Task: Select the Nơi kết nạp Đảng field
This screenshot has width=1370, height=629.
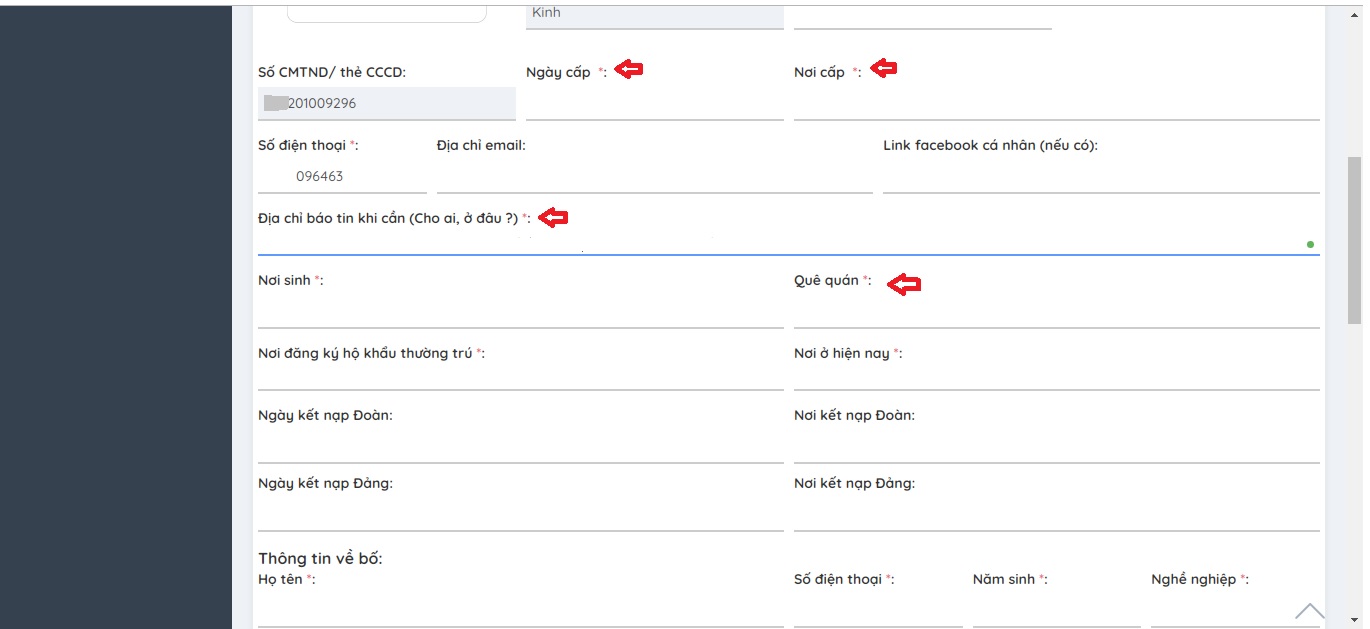Action: (1056, 515)
